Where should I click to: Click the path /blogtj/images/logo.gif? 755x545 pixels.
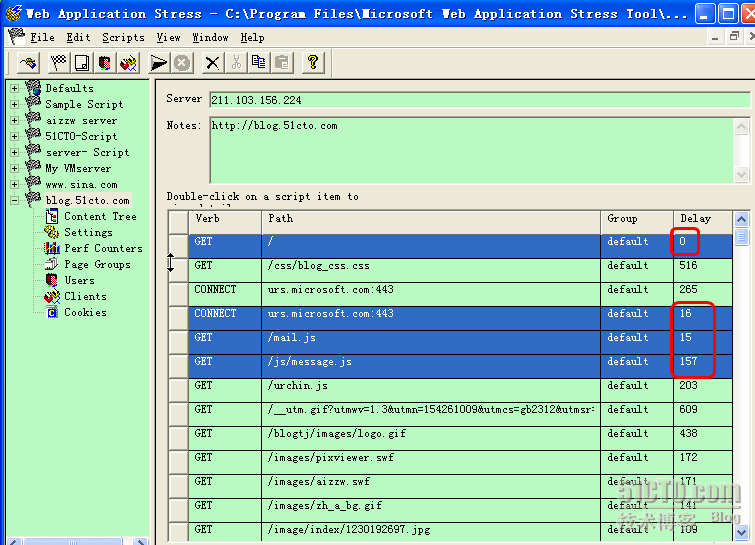[337, 434]
